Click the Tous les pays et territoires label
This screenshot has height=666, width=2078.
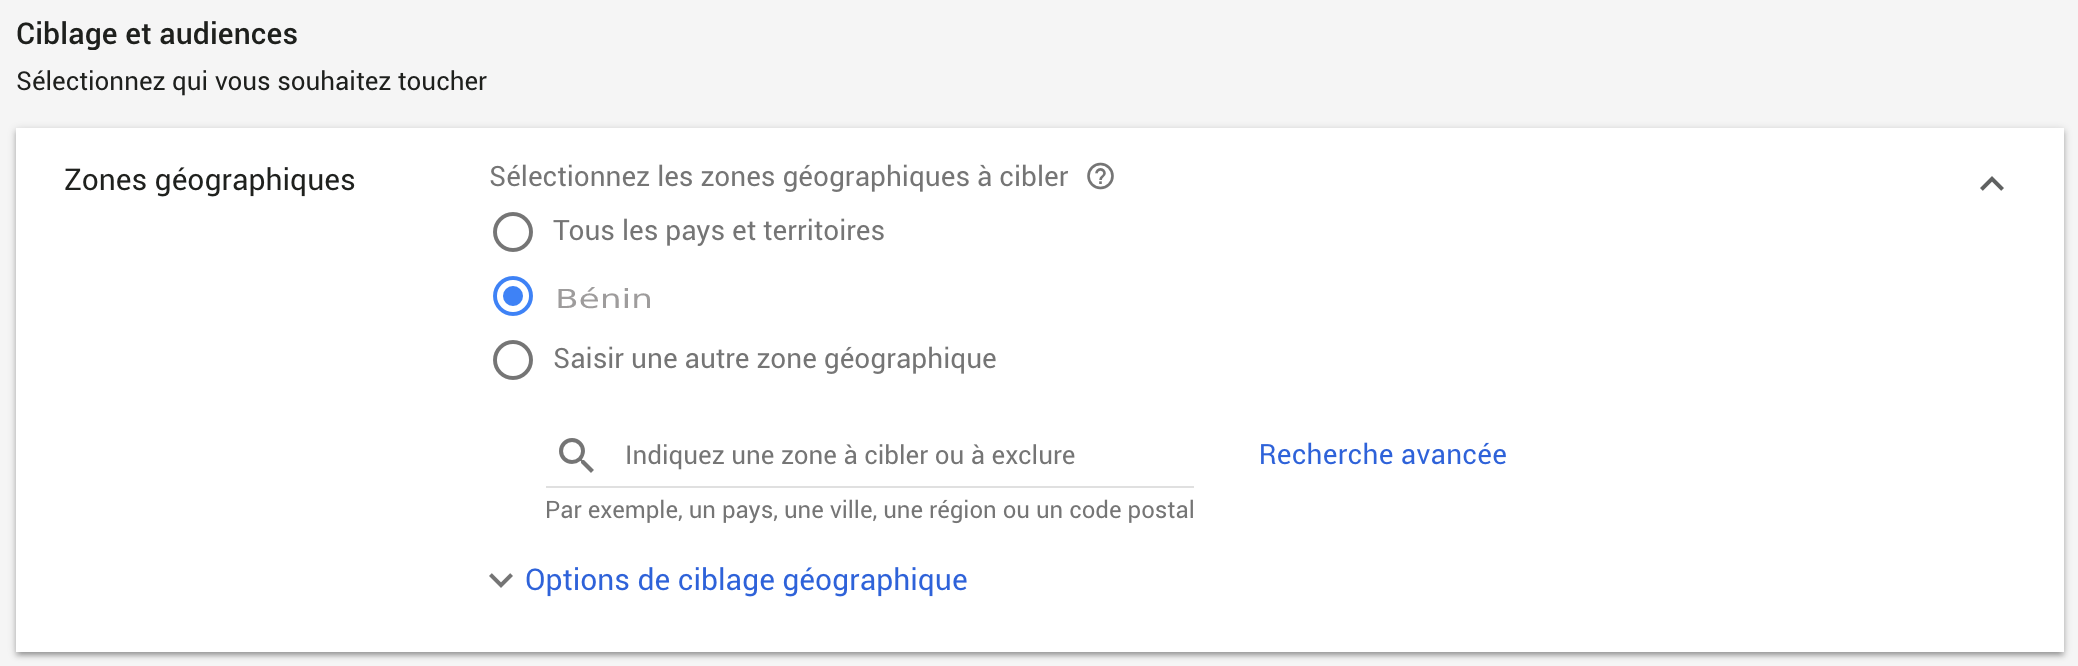pyautogui.click(x=718, y=231)
